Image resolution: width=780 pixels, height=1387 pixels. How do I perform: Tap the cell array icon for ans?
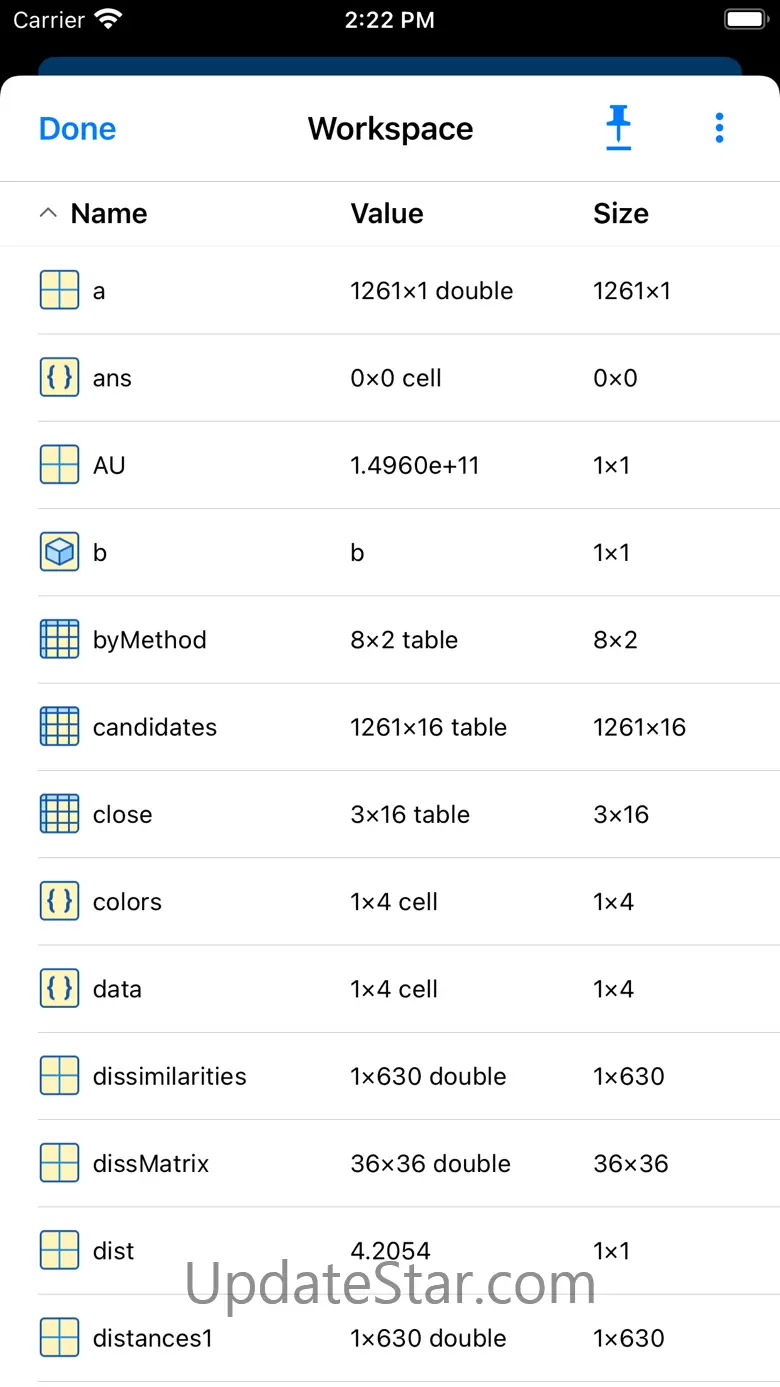(60, 378)
